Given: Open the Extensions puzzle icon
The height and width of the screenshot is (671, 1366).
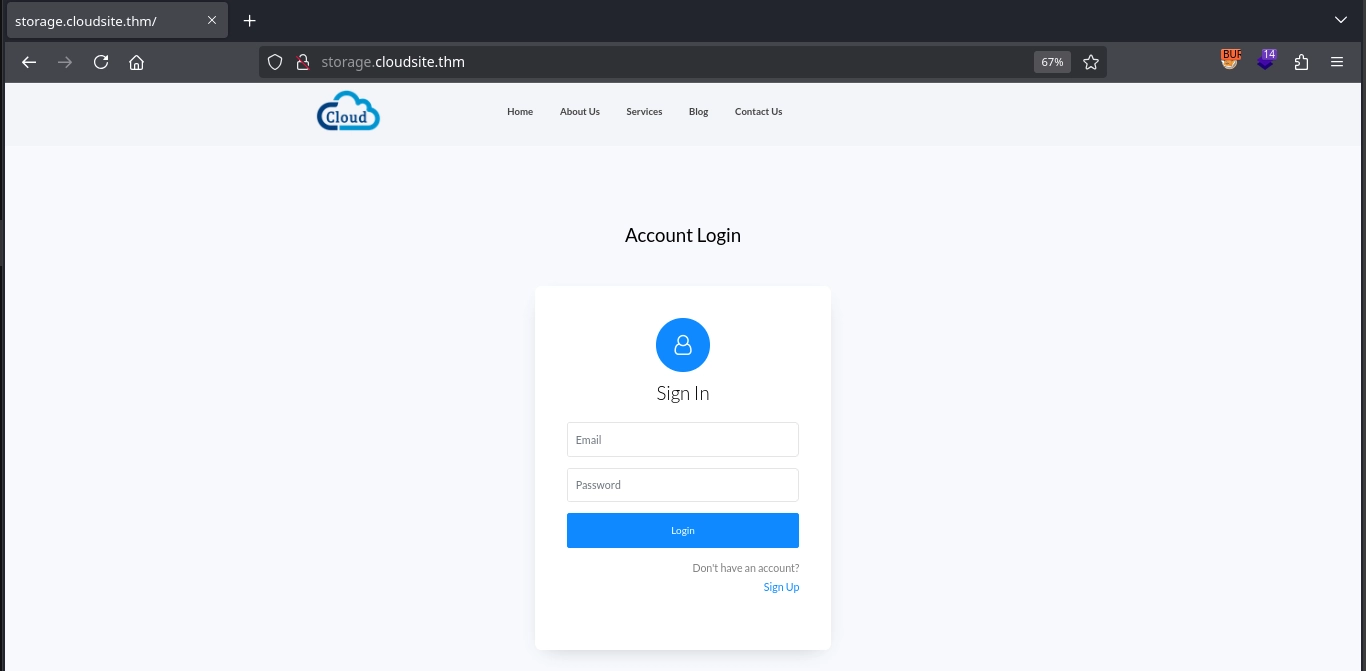Looking at the screenshot, I should (x=1301, y=62).
